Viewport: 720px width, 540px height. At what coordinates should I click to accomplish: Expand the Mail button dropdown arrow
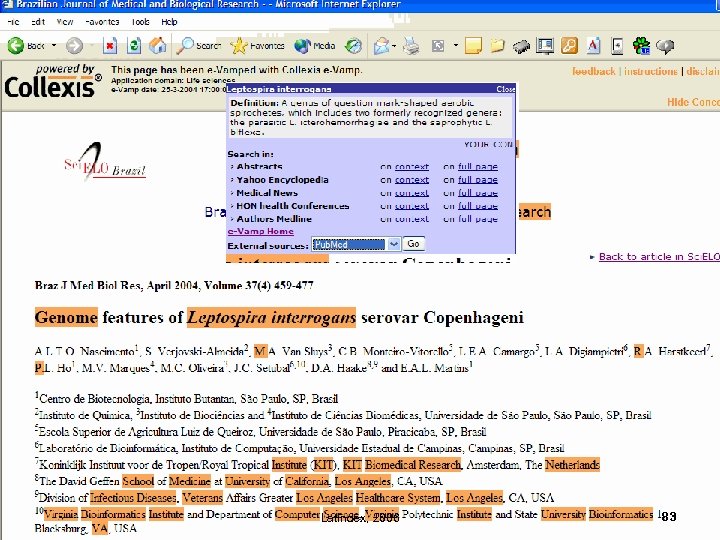(394, 46)
